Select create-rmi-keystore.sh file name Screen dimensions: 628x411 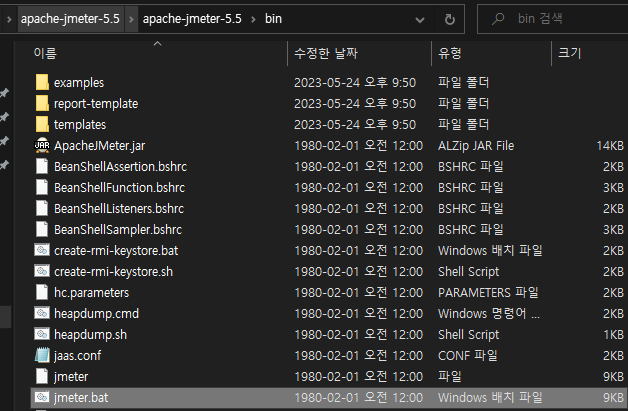click(x=114, y=272)
